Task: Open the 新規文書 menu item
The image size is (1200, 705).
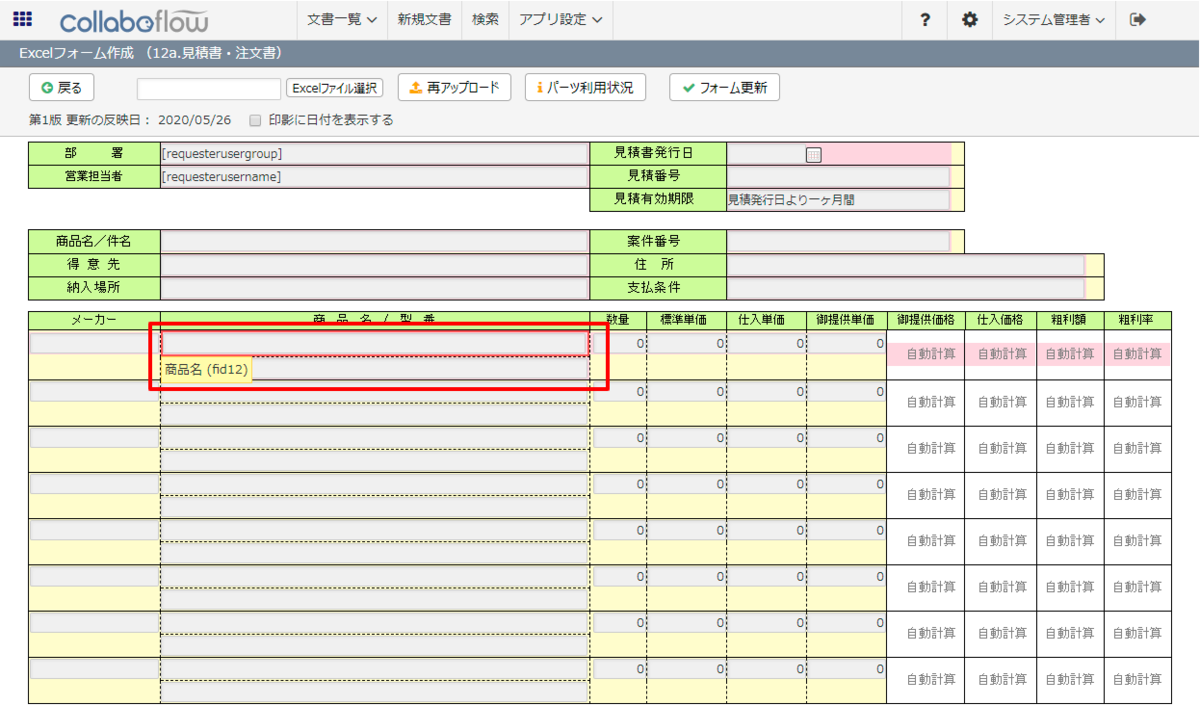Action: [424, 19]
